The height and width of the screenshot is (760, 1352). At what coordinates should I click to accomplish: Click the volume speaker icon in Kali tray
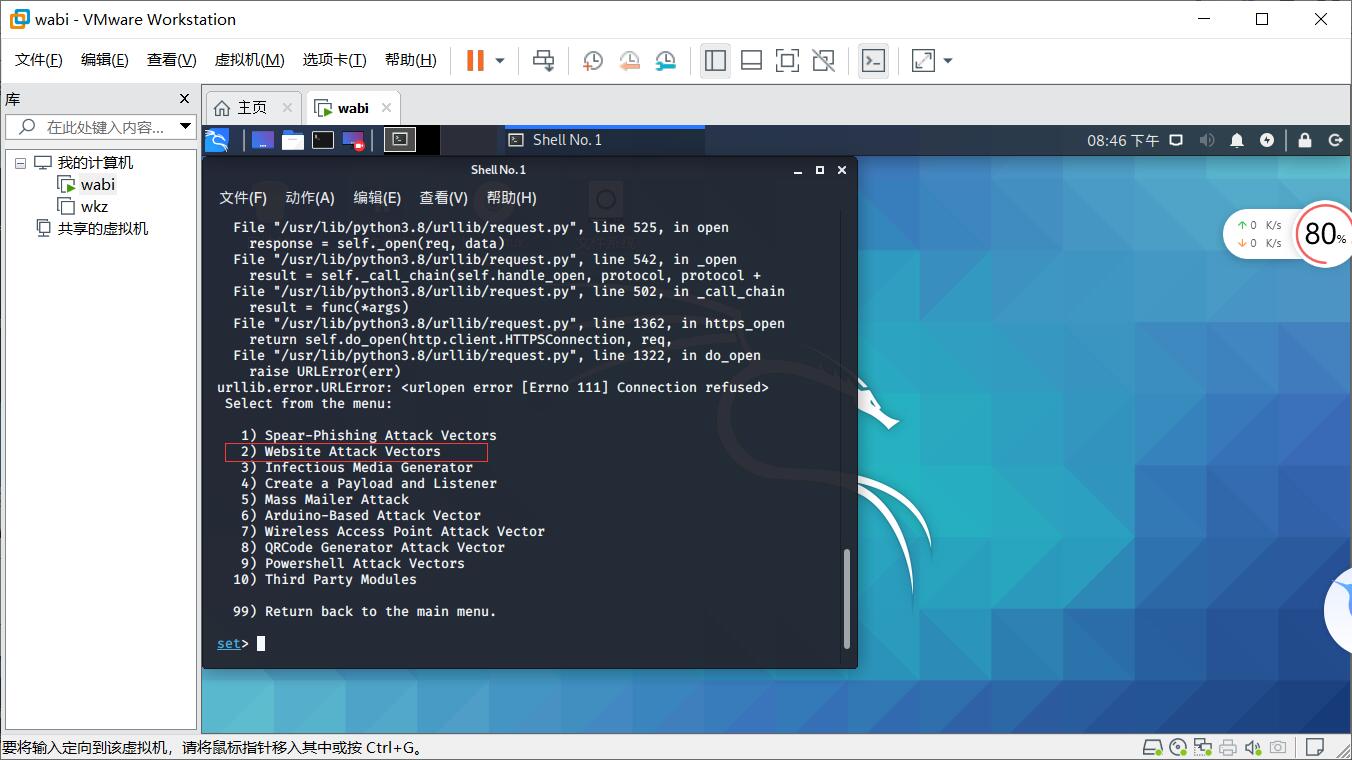[1207, 140]
